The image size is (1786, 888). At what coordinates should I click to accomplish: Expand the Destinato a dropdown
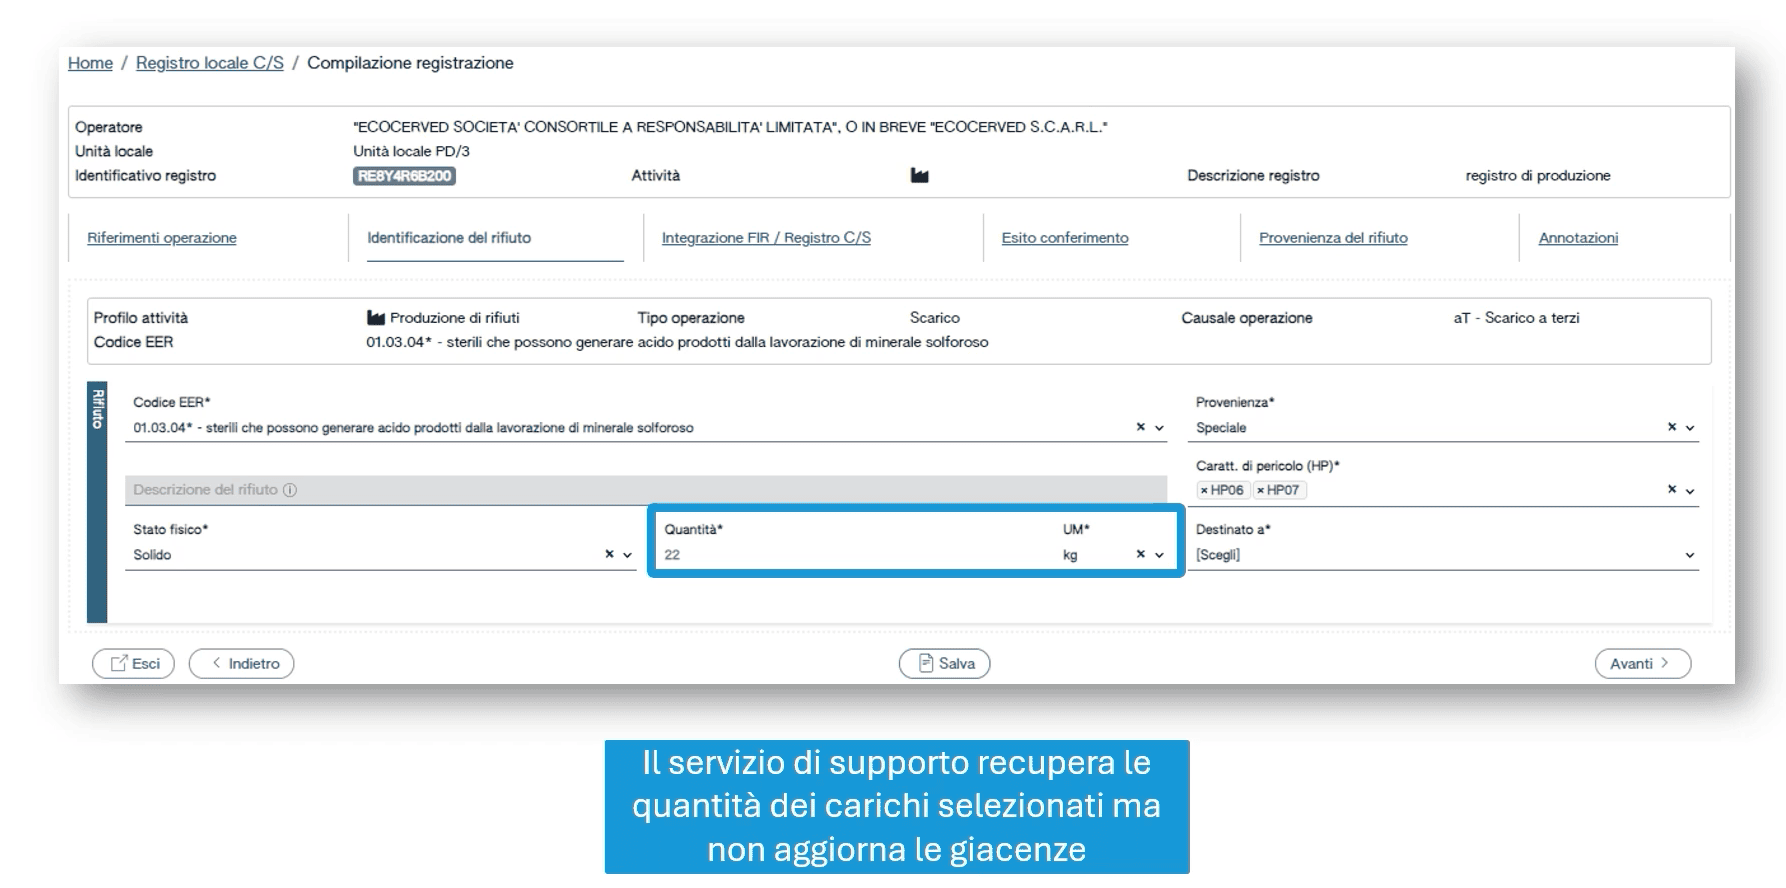pos(1689,555)
